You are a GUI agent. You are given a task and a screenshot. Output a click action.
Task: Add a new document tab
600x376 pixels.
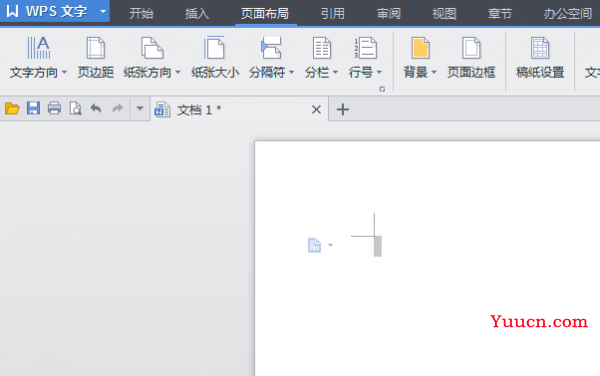pyautogui.click(x=342, y=109)
